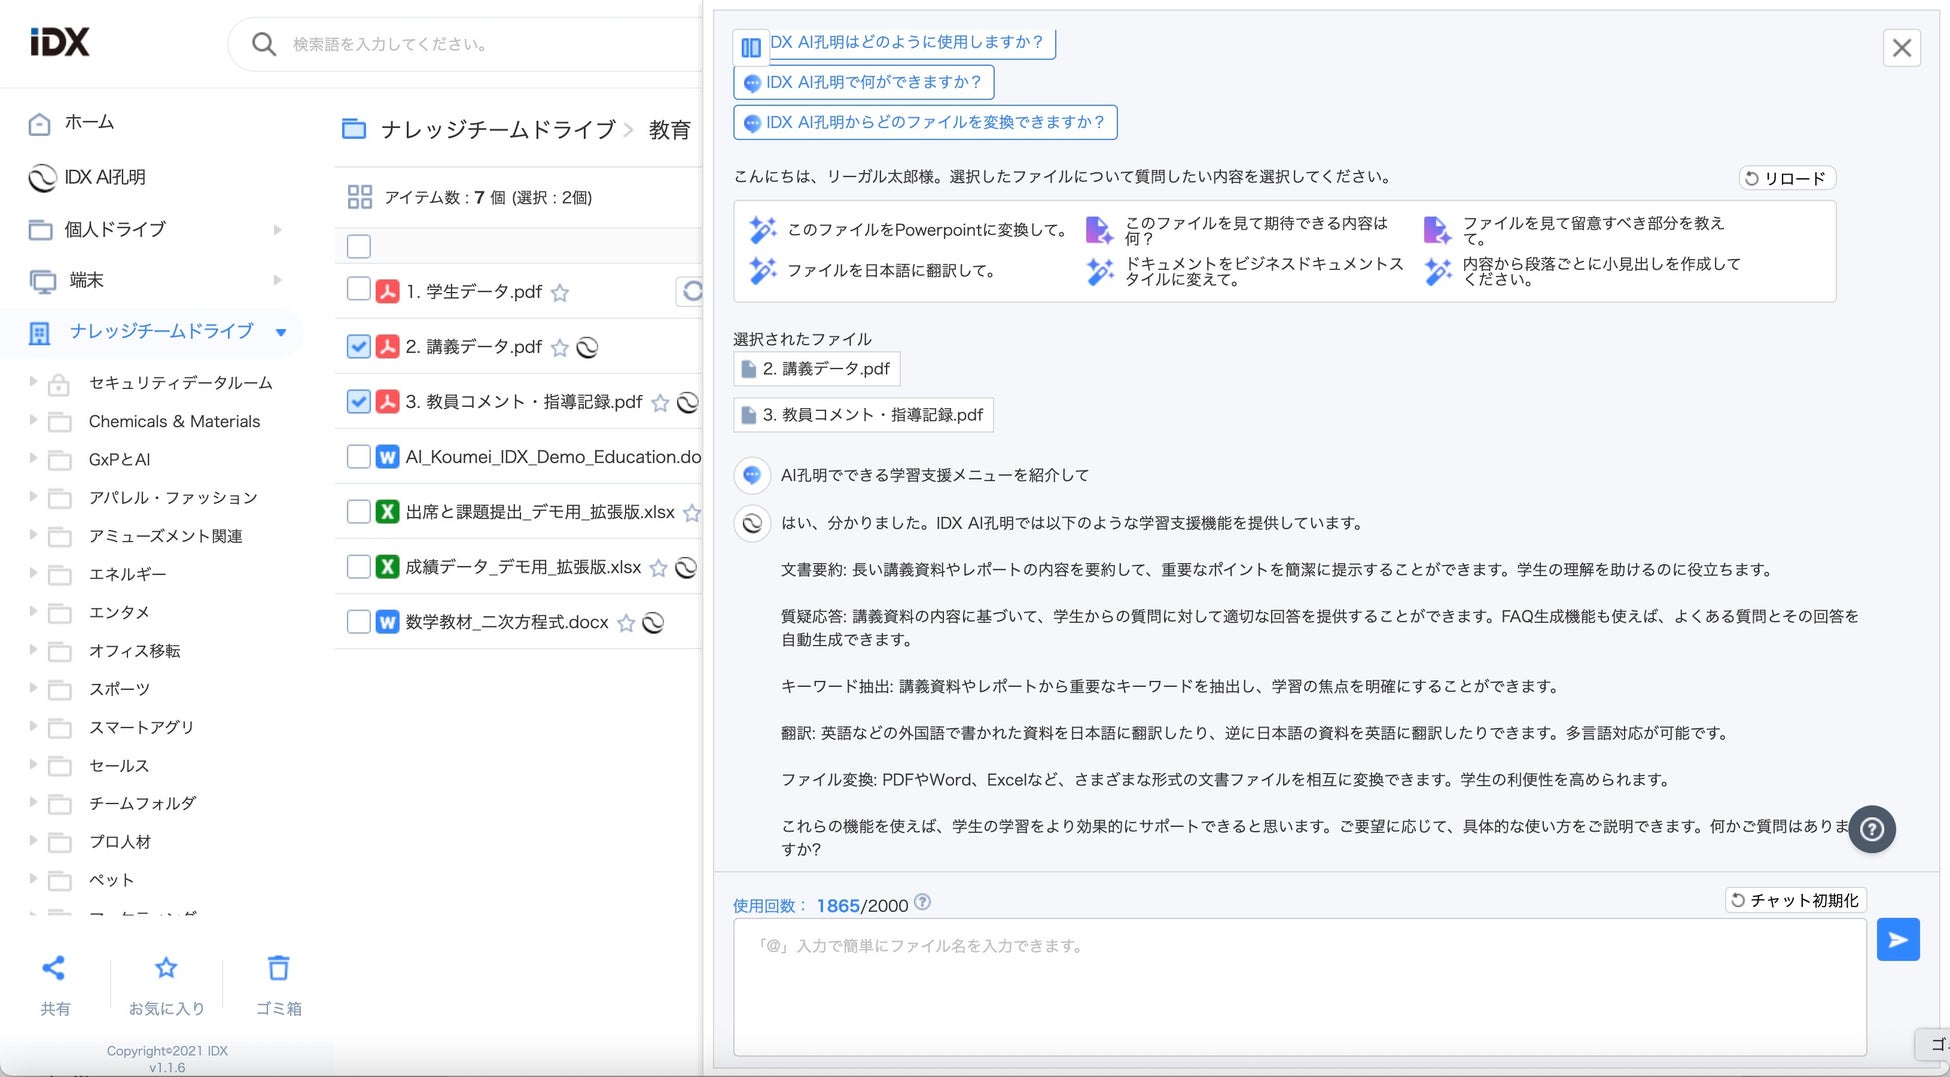Screen dimensions: 1950x1077
Task: Close the AI孔明 chat panel
Action: coord(1902,48)
